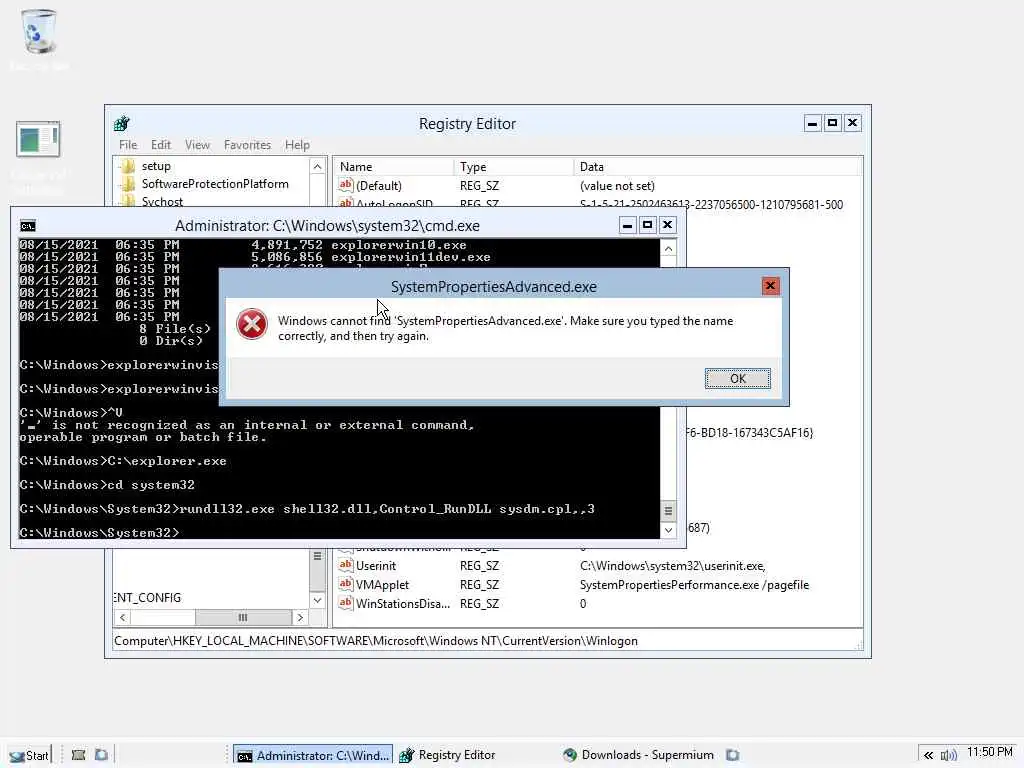The width and height of the screenshot is (1024, 768).
Task: Click the registry tree scroll-up arrow
Action: (x=317, y=167)
